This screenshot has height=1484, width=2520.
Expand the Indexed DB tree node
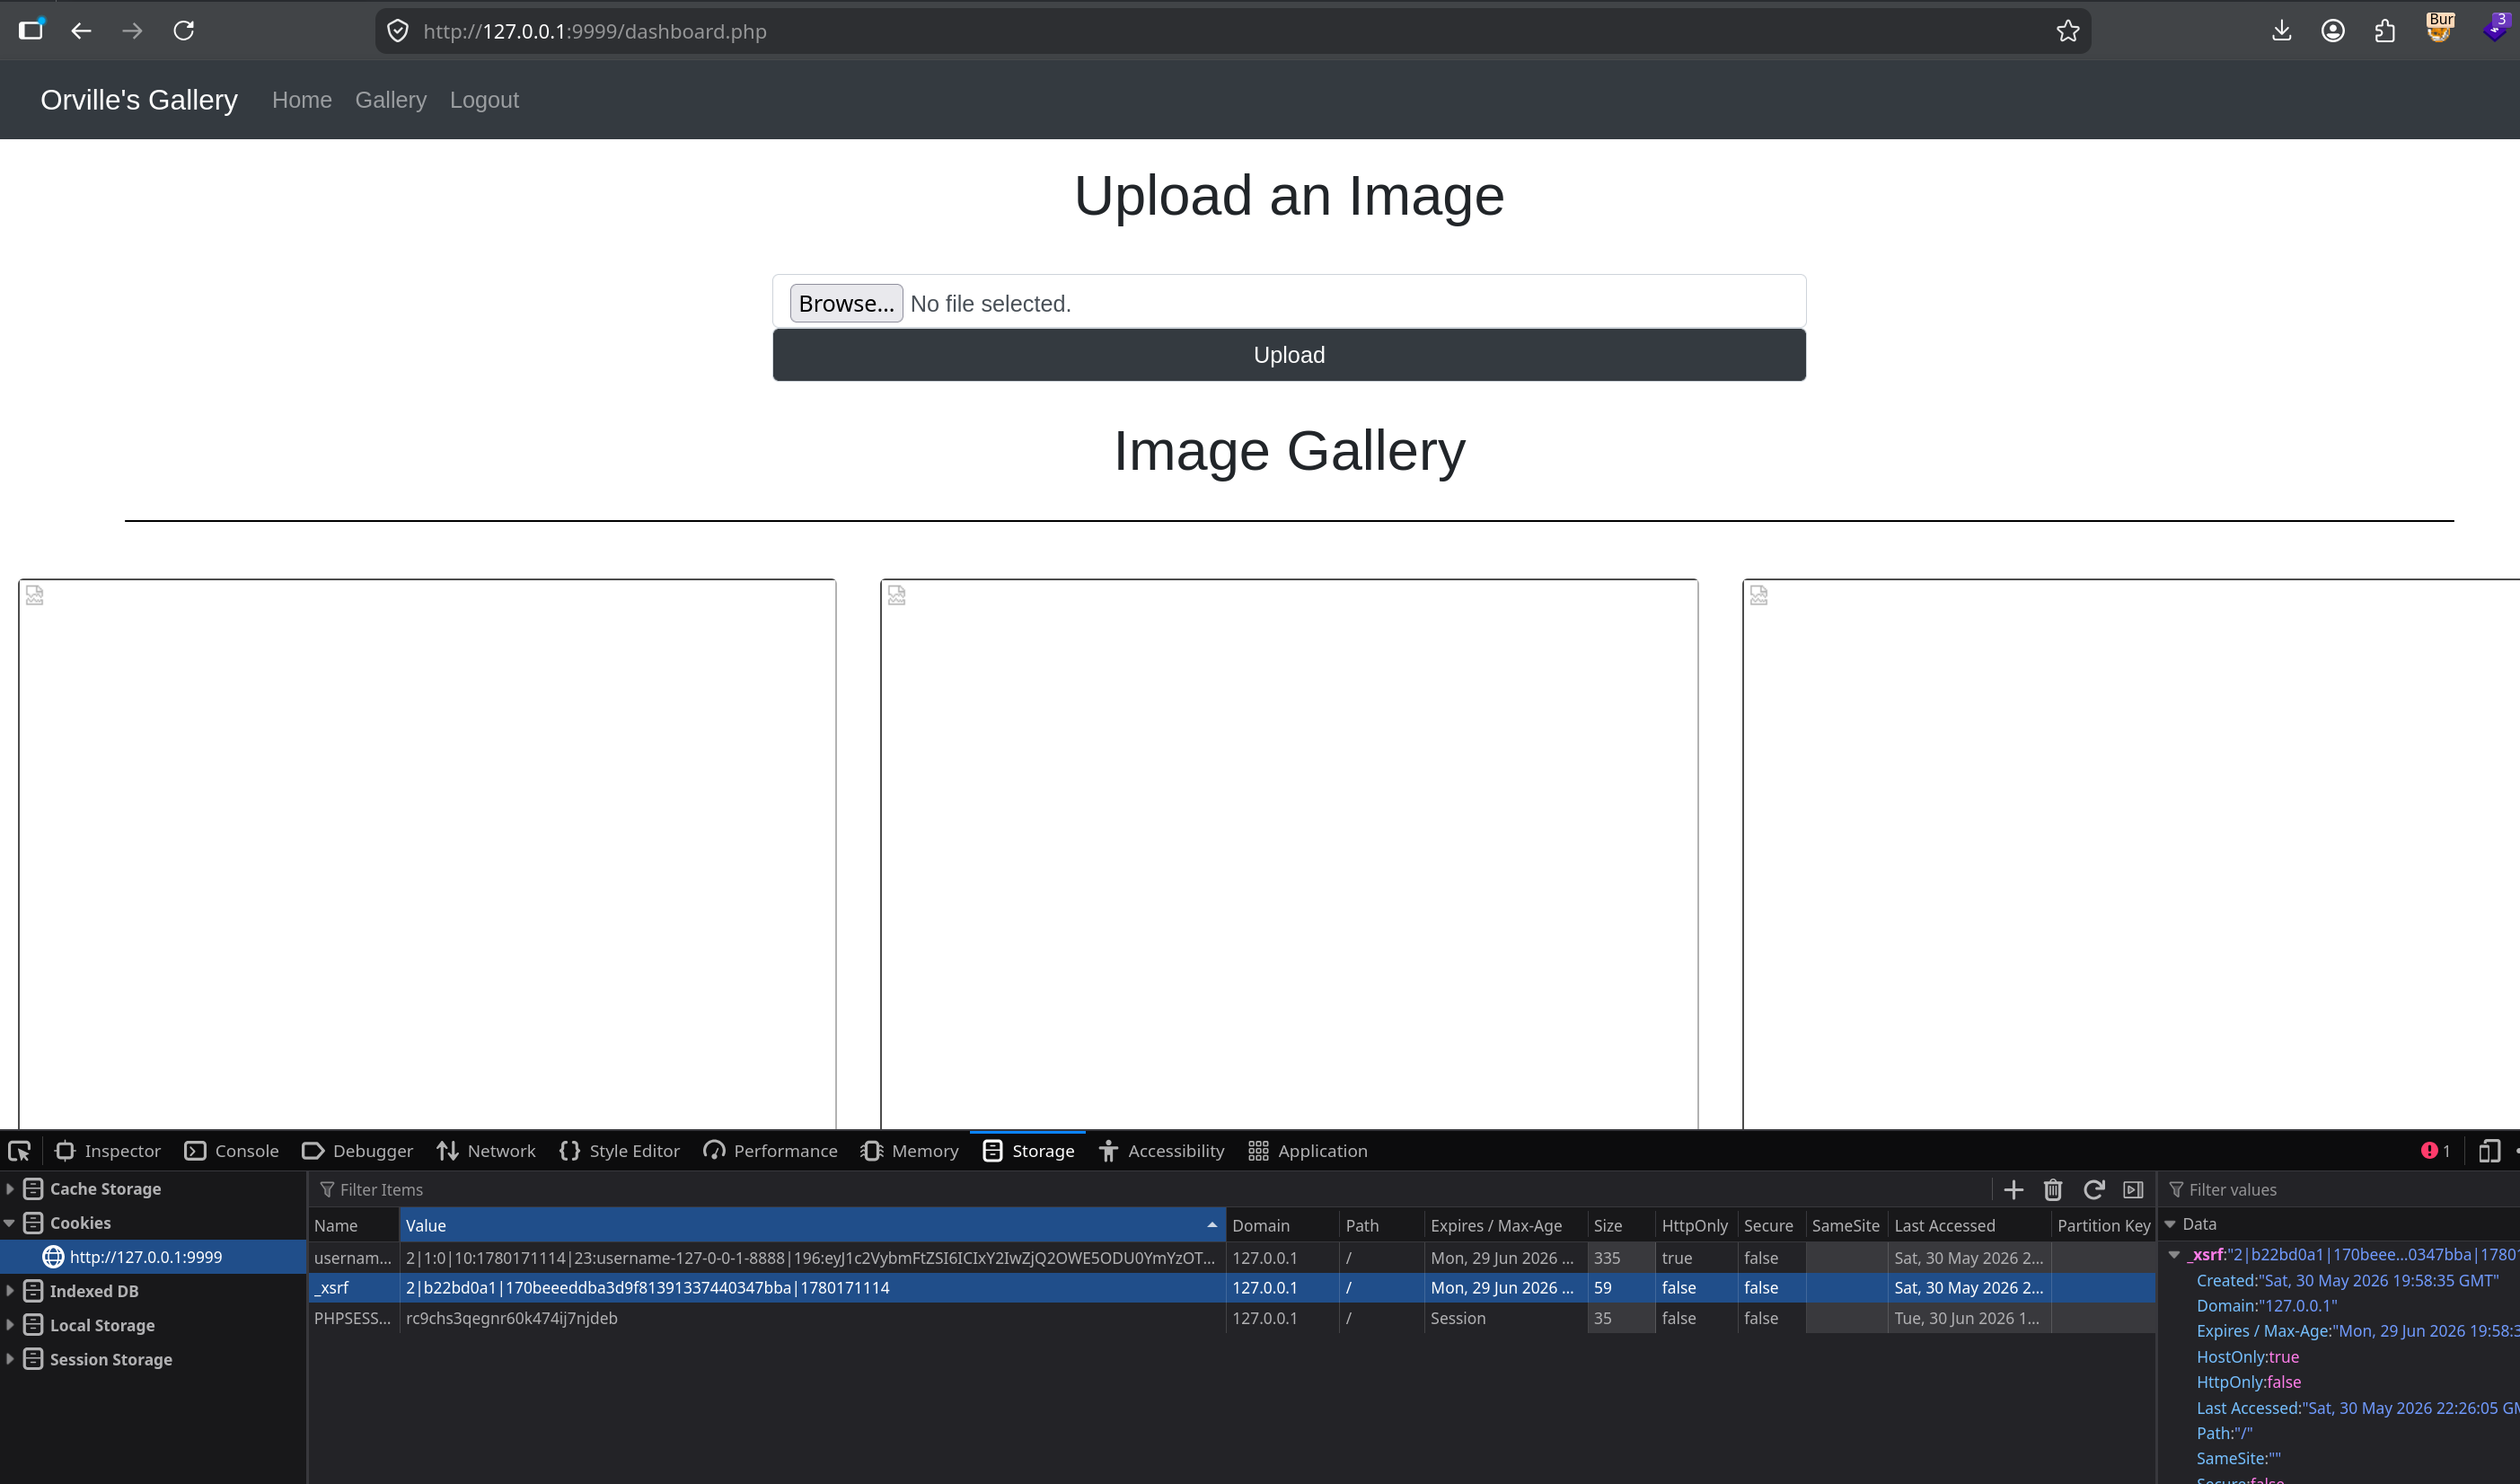tap(10, 1290)
